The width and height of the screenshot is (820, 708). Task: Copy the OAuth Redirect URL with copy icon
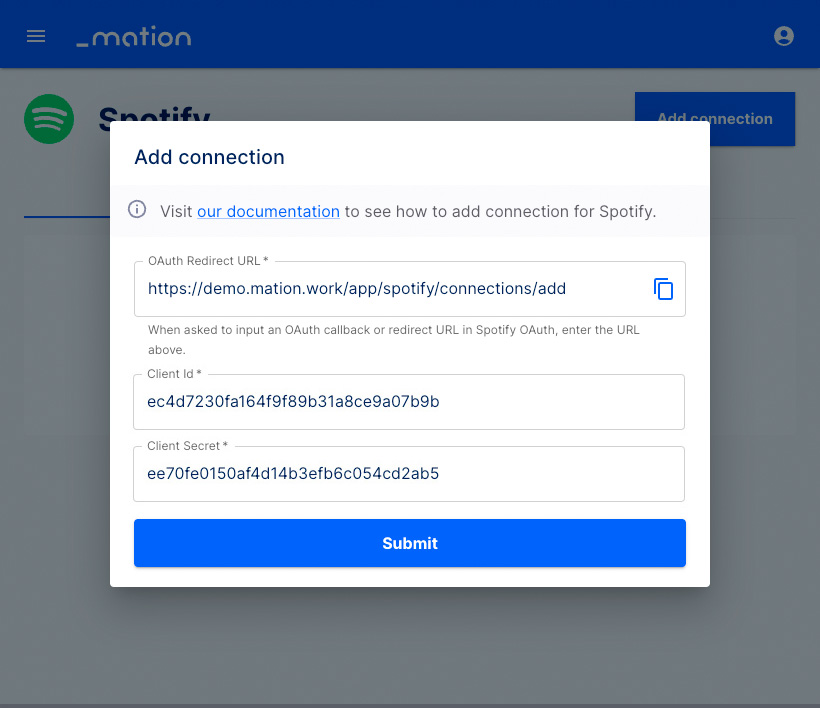pyautogui.click(x=663, y=289)
